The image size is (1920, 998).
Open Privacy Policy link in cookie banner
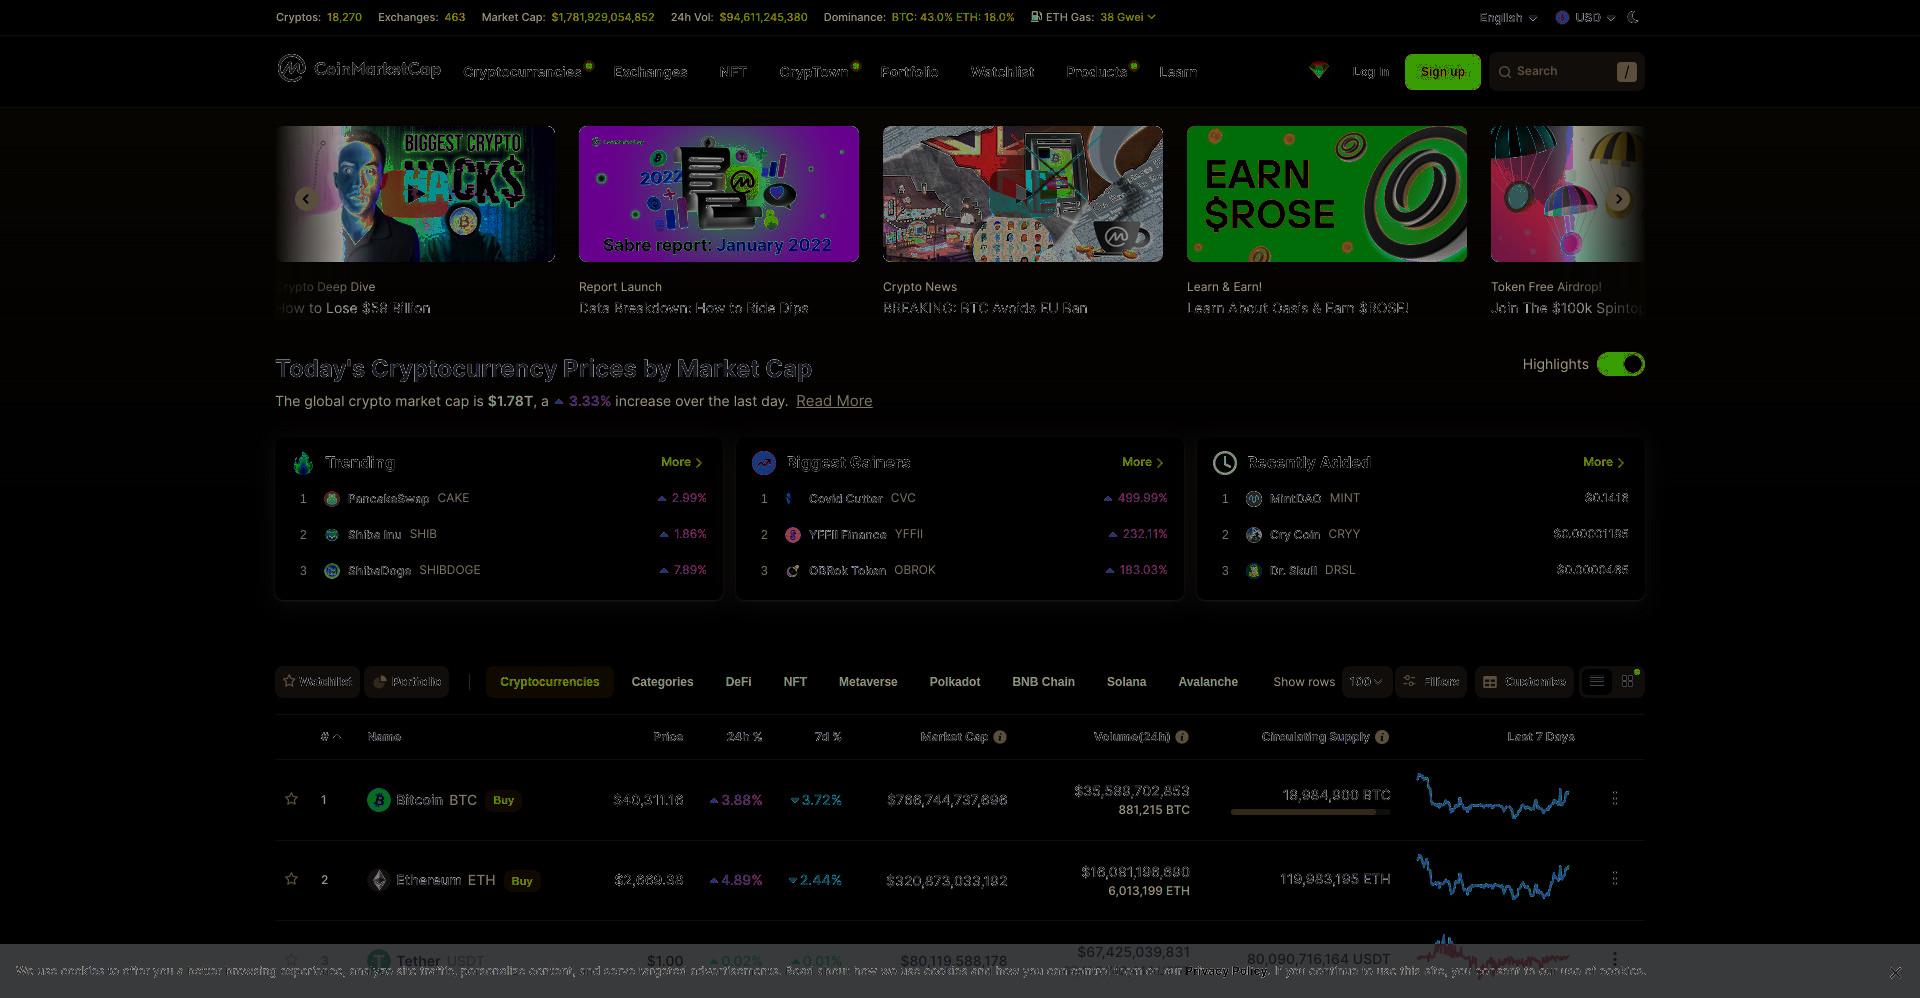(1227, 971)
